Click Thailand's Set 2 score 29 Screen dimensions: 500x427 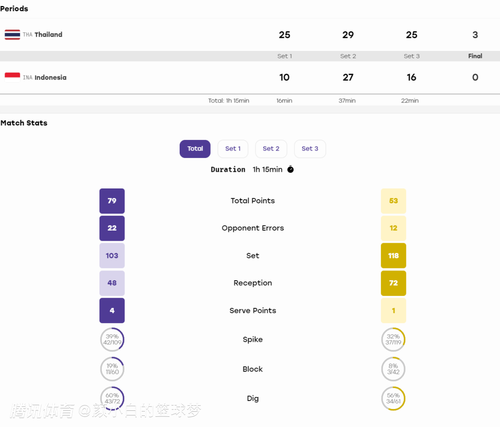tap(348, 35)
